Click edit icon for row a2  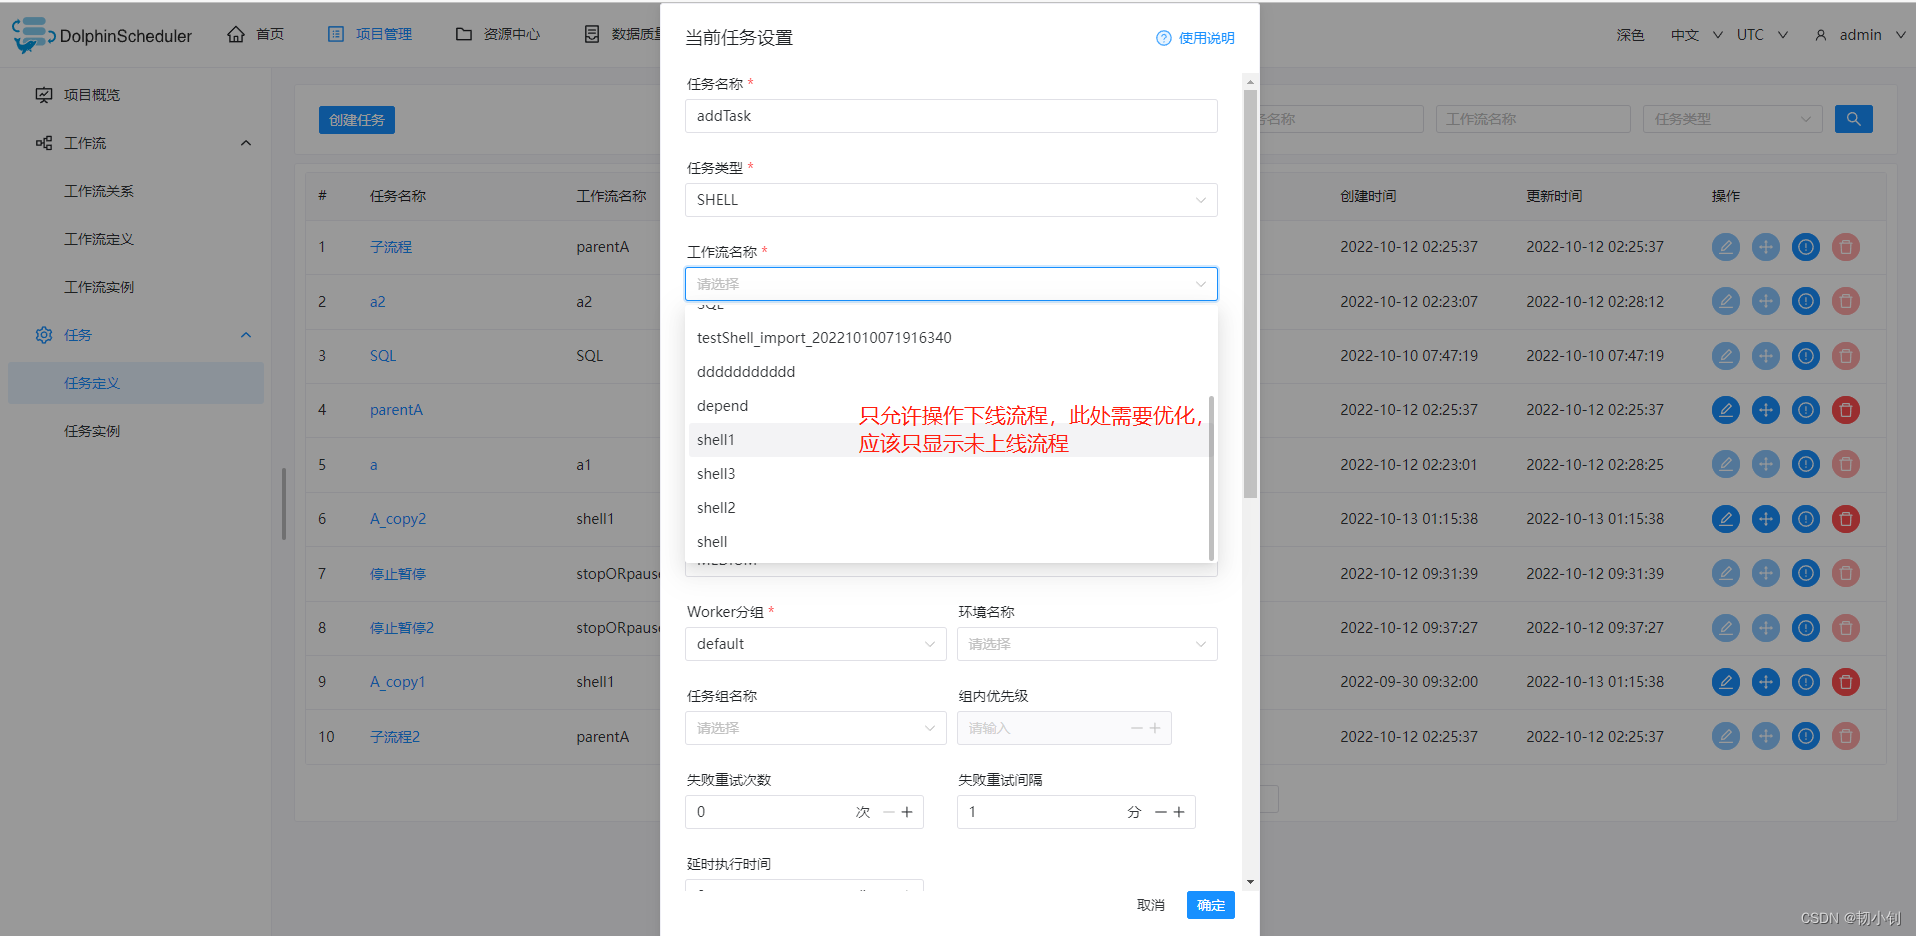(x=1725, y=301)
